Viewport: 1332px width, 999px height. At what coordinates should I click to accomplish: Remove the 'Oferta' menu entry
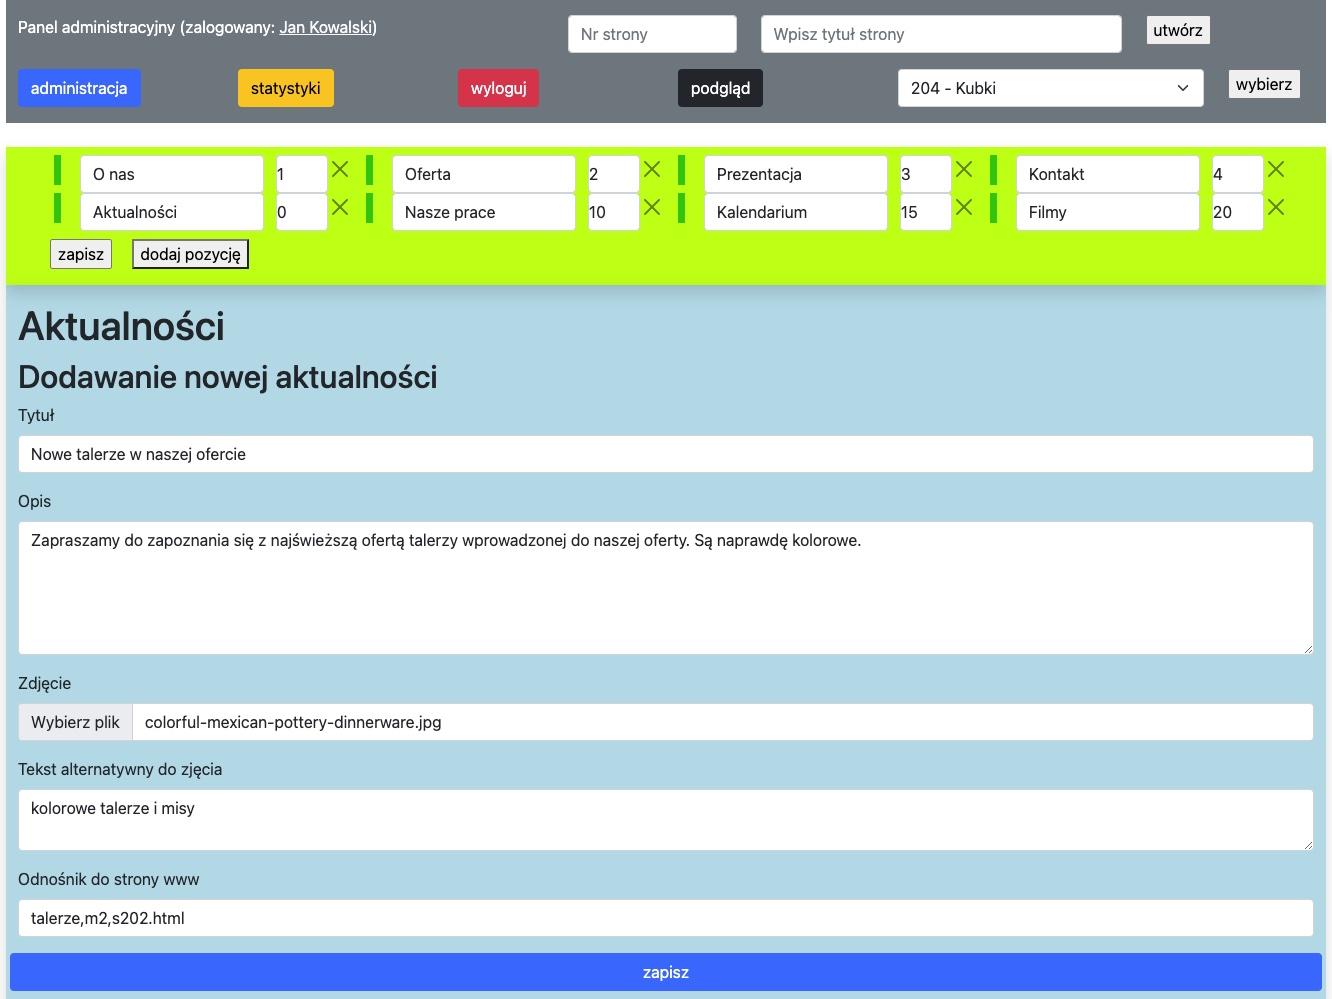coord(652,170)
